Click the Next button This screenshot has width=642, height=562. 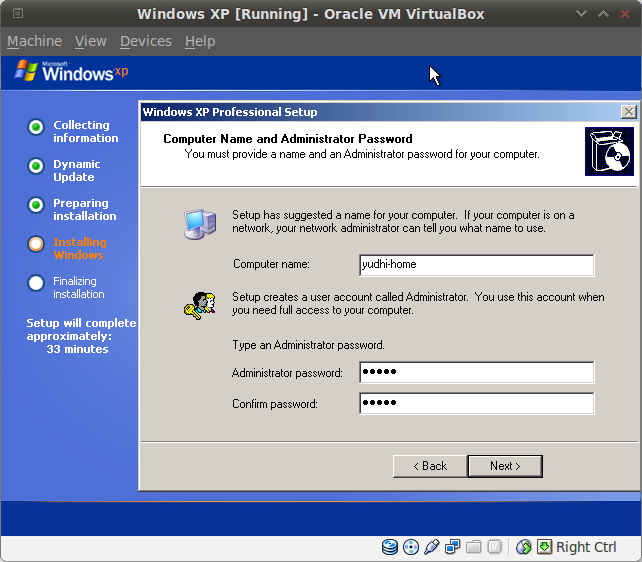click(505, 466)
